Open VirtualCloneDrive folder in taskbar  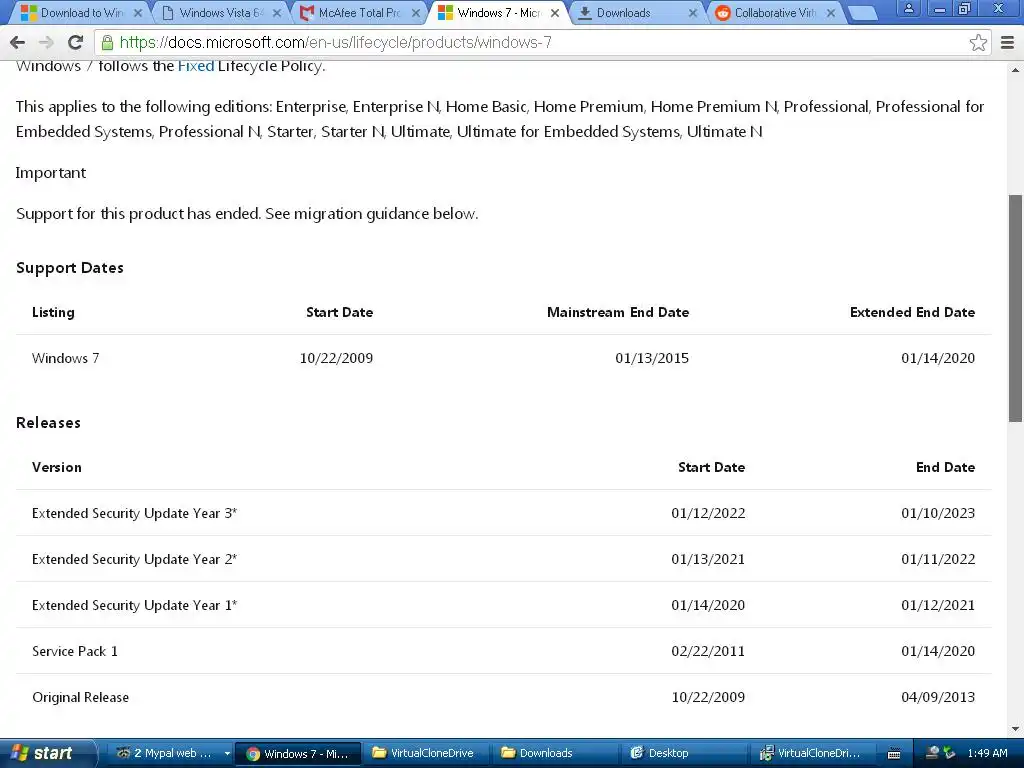[x=424, y=753]
